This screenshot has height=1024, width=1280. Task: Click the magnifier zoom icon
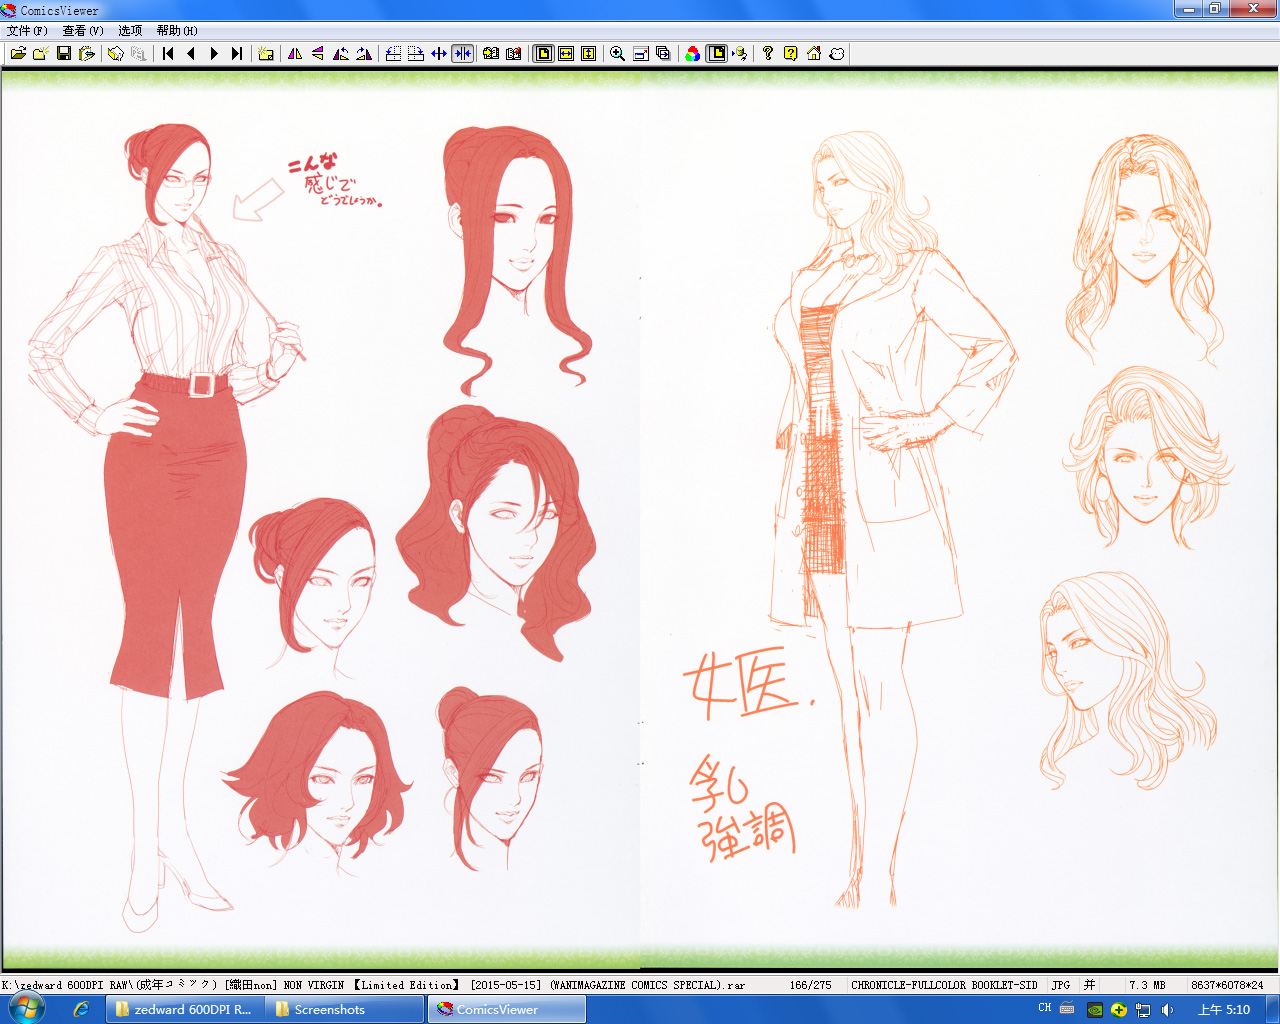[x=617, y=54]
